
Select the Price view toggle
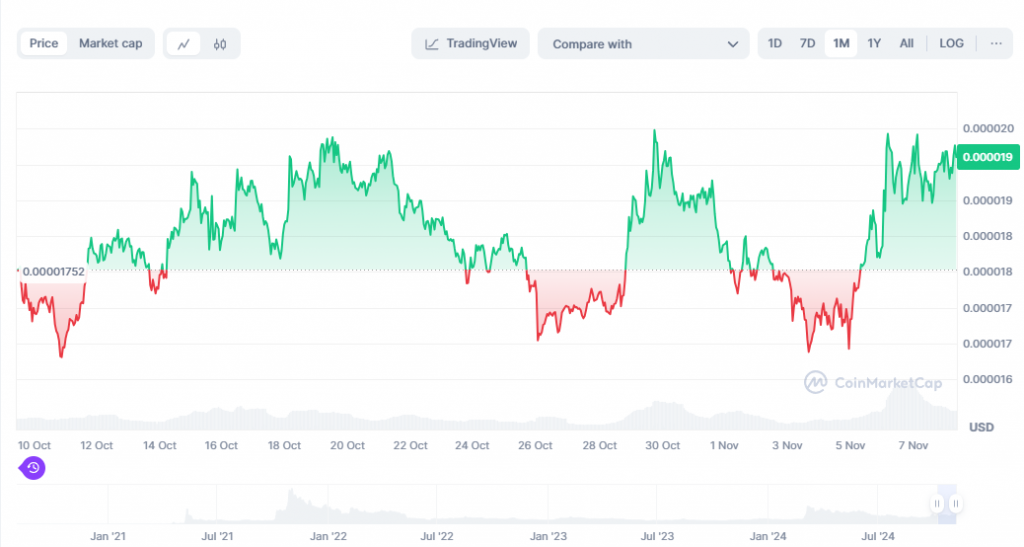click(x=44, y=43)
